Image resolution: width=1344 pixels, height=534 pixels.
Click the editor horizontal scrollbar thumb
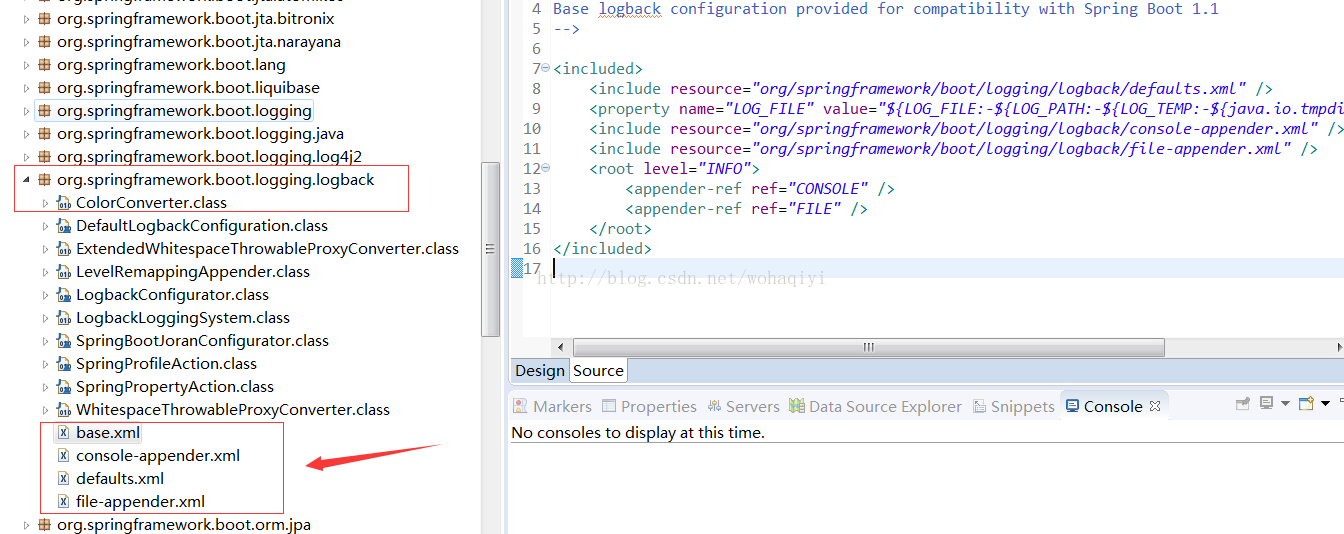click(x=869, y=347)
